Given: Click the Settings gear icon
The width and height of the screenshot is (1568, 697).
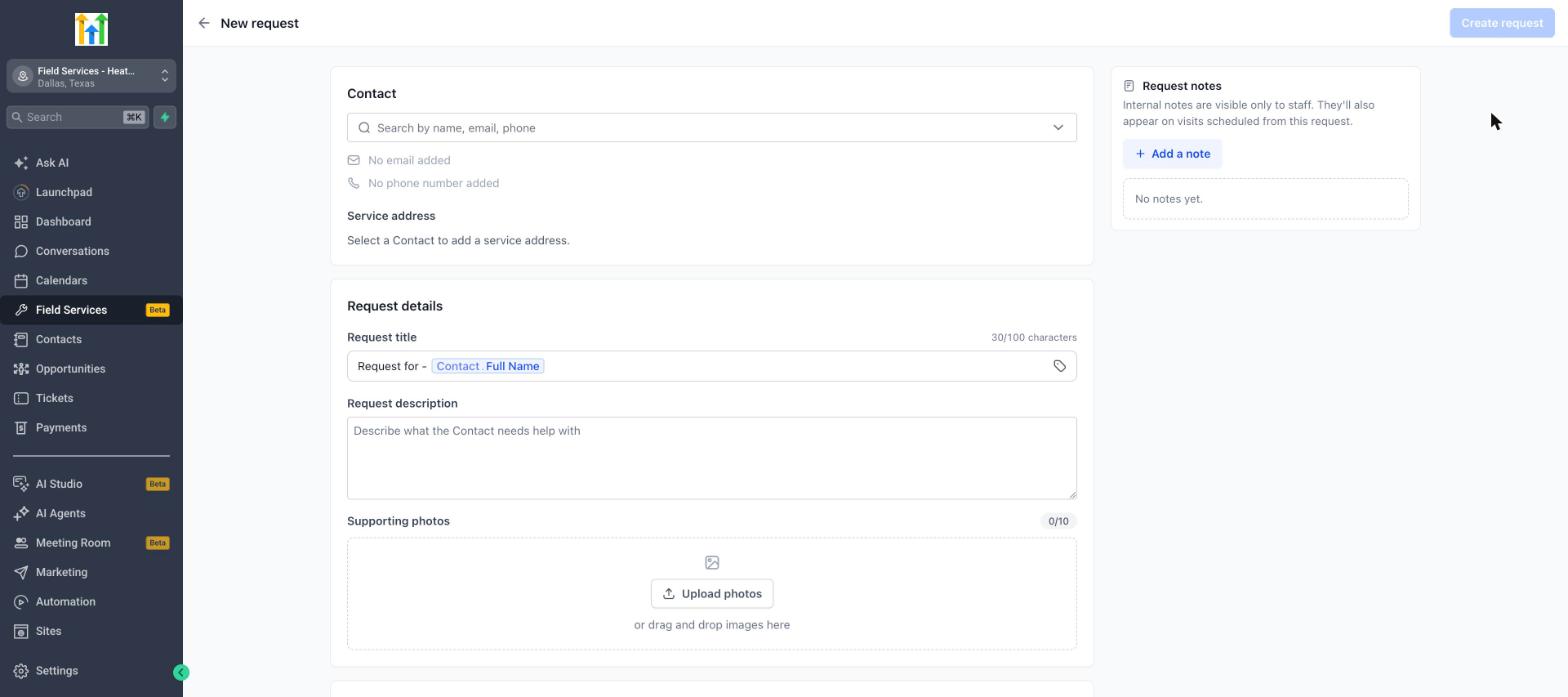Looking at the screenshot, I should click(21, 671).
